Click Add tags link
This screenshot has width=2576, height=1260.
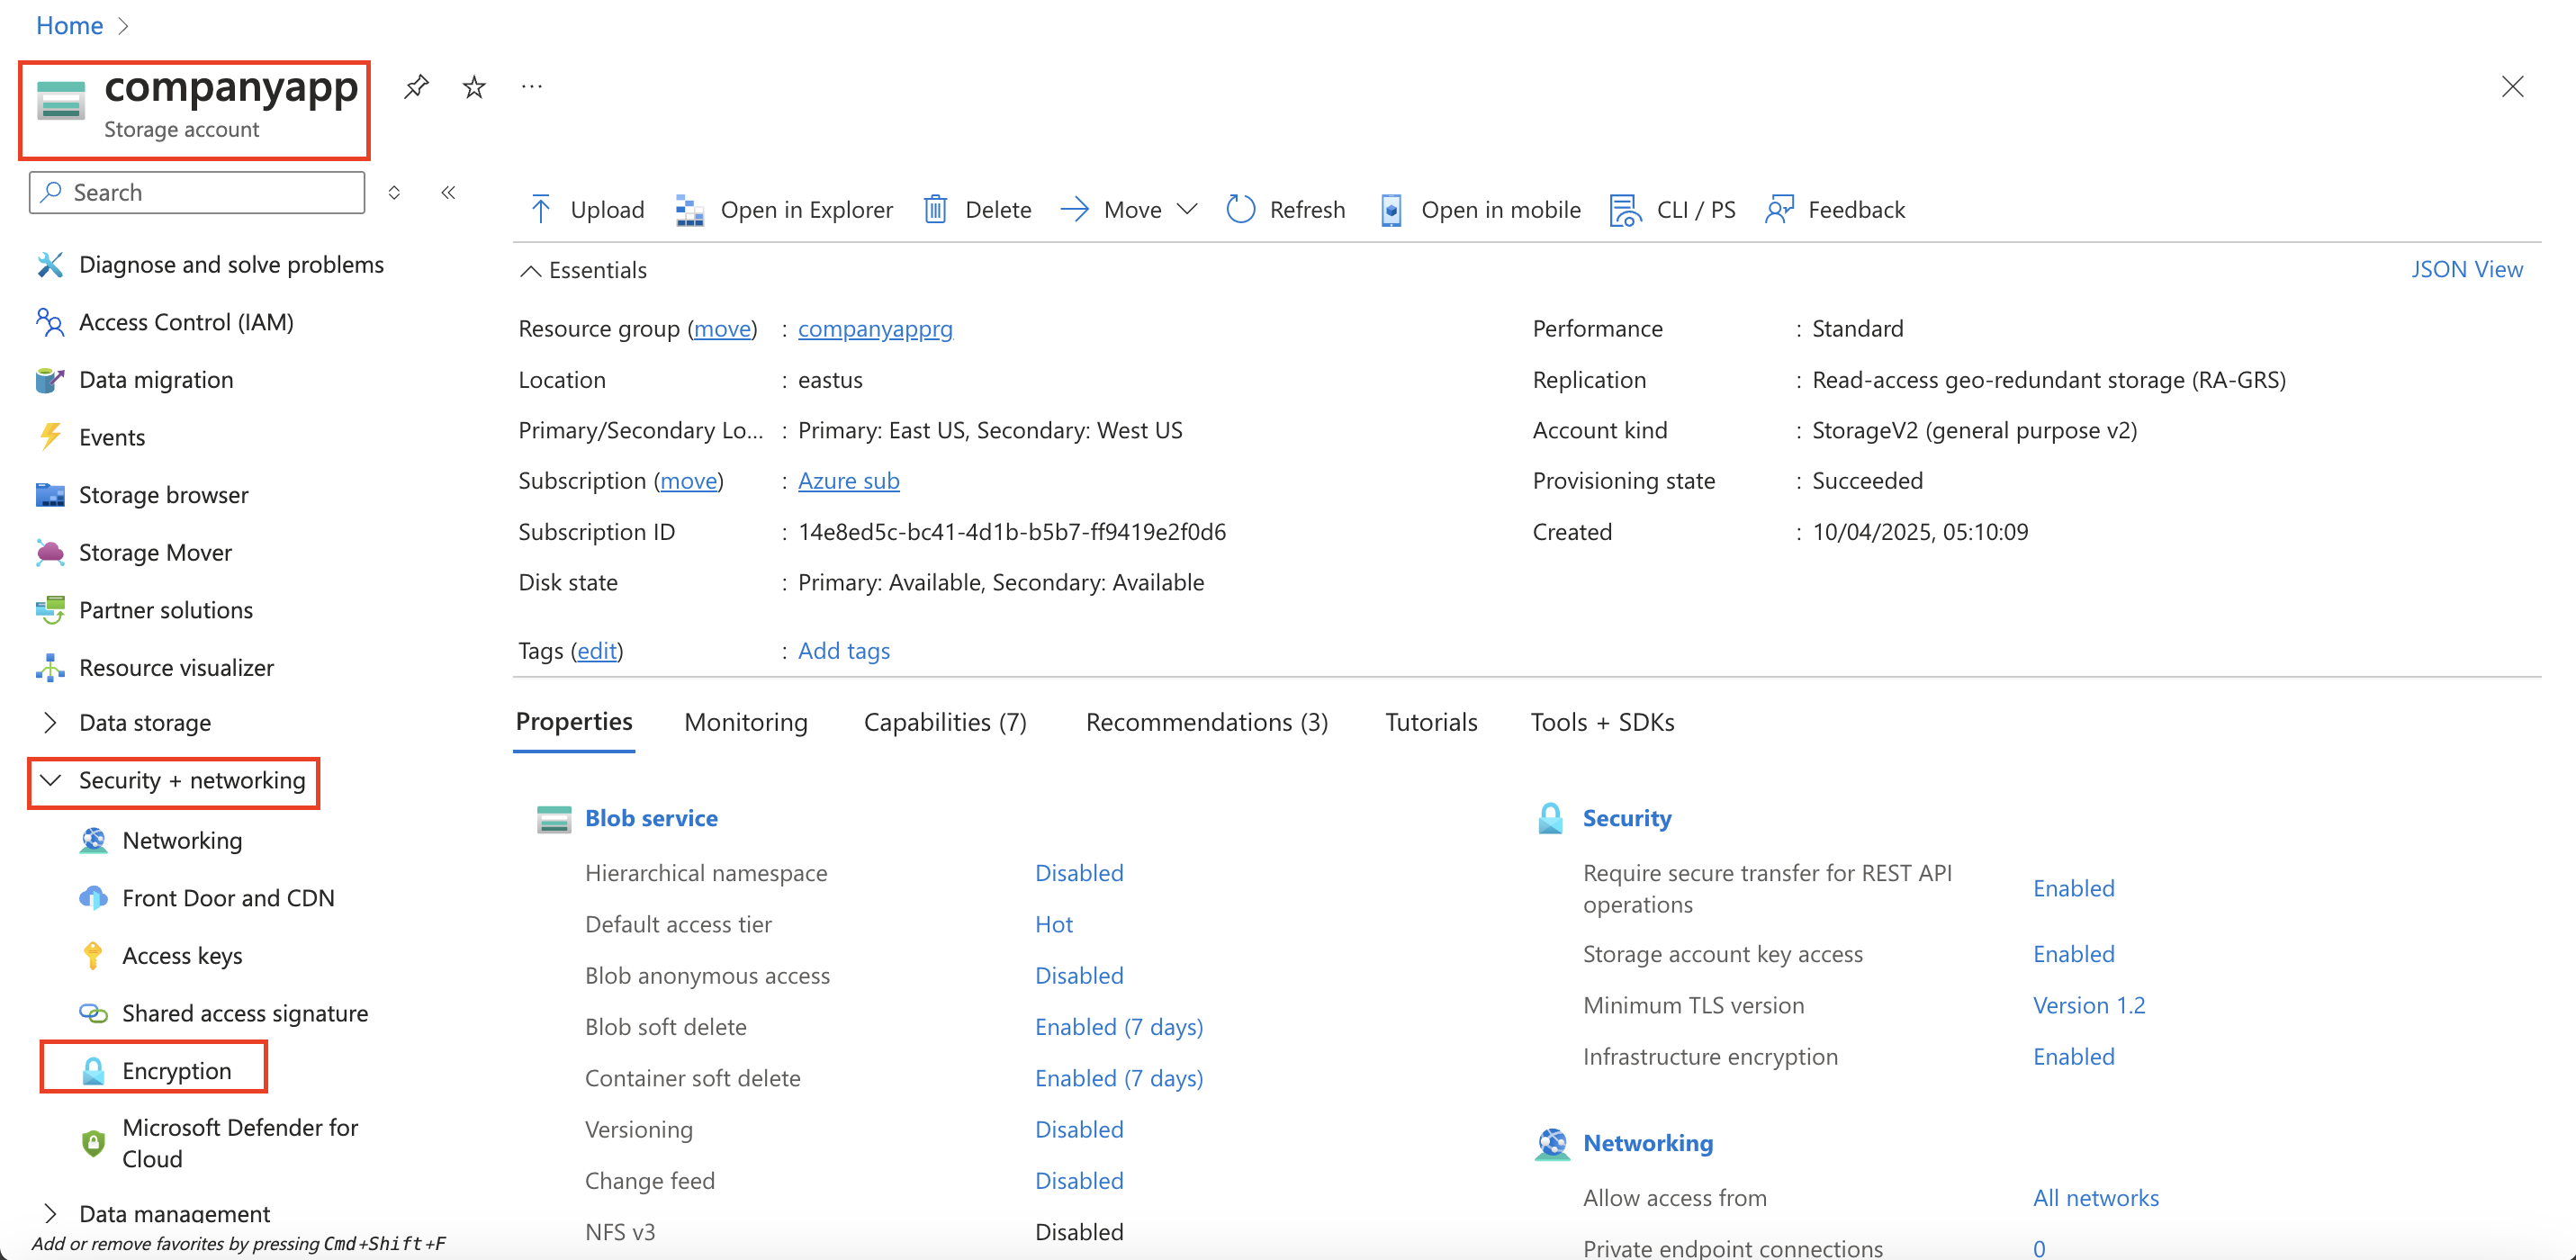[x=843, y=651]
